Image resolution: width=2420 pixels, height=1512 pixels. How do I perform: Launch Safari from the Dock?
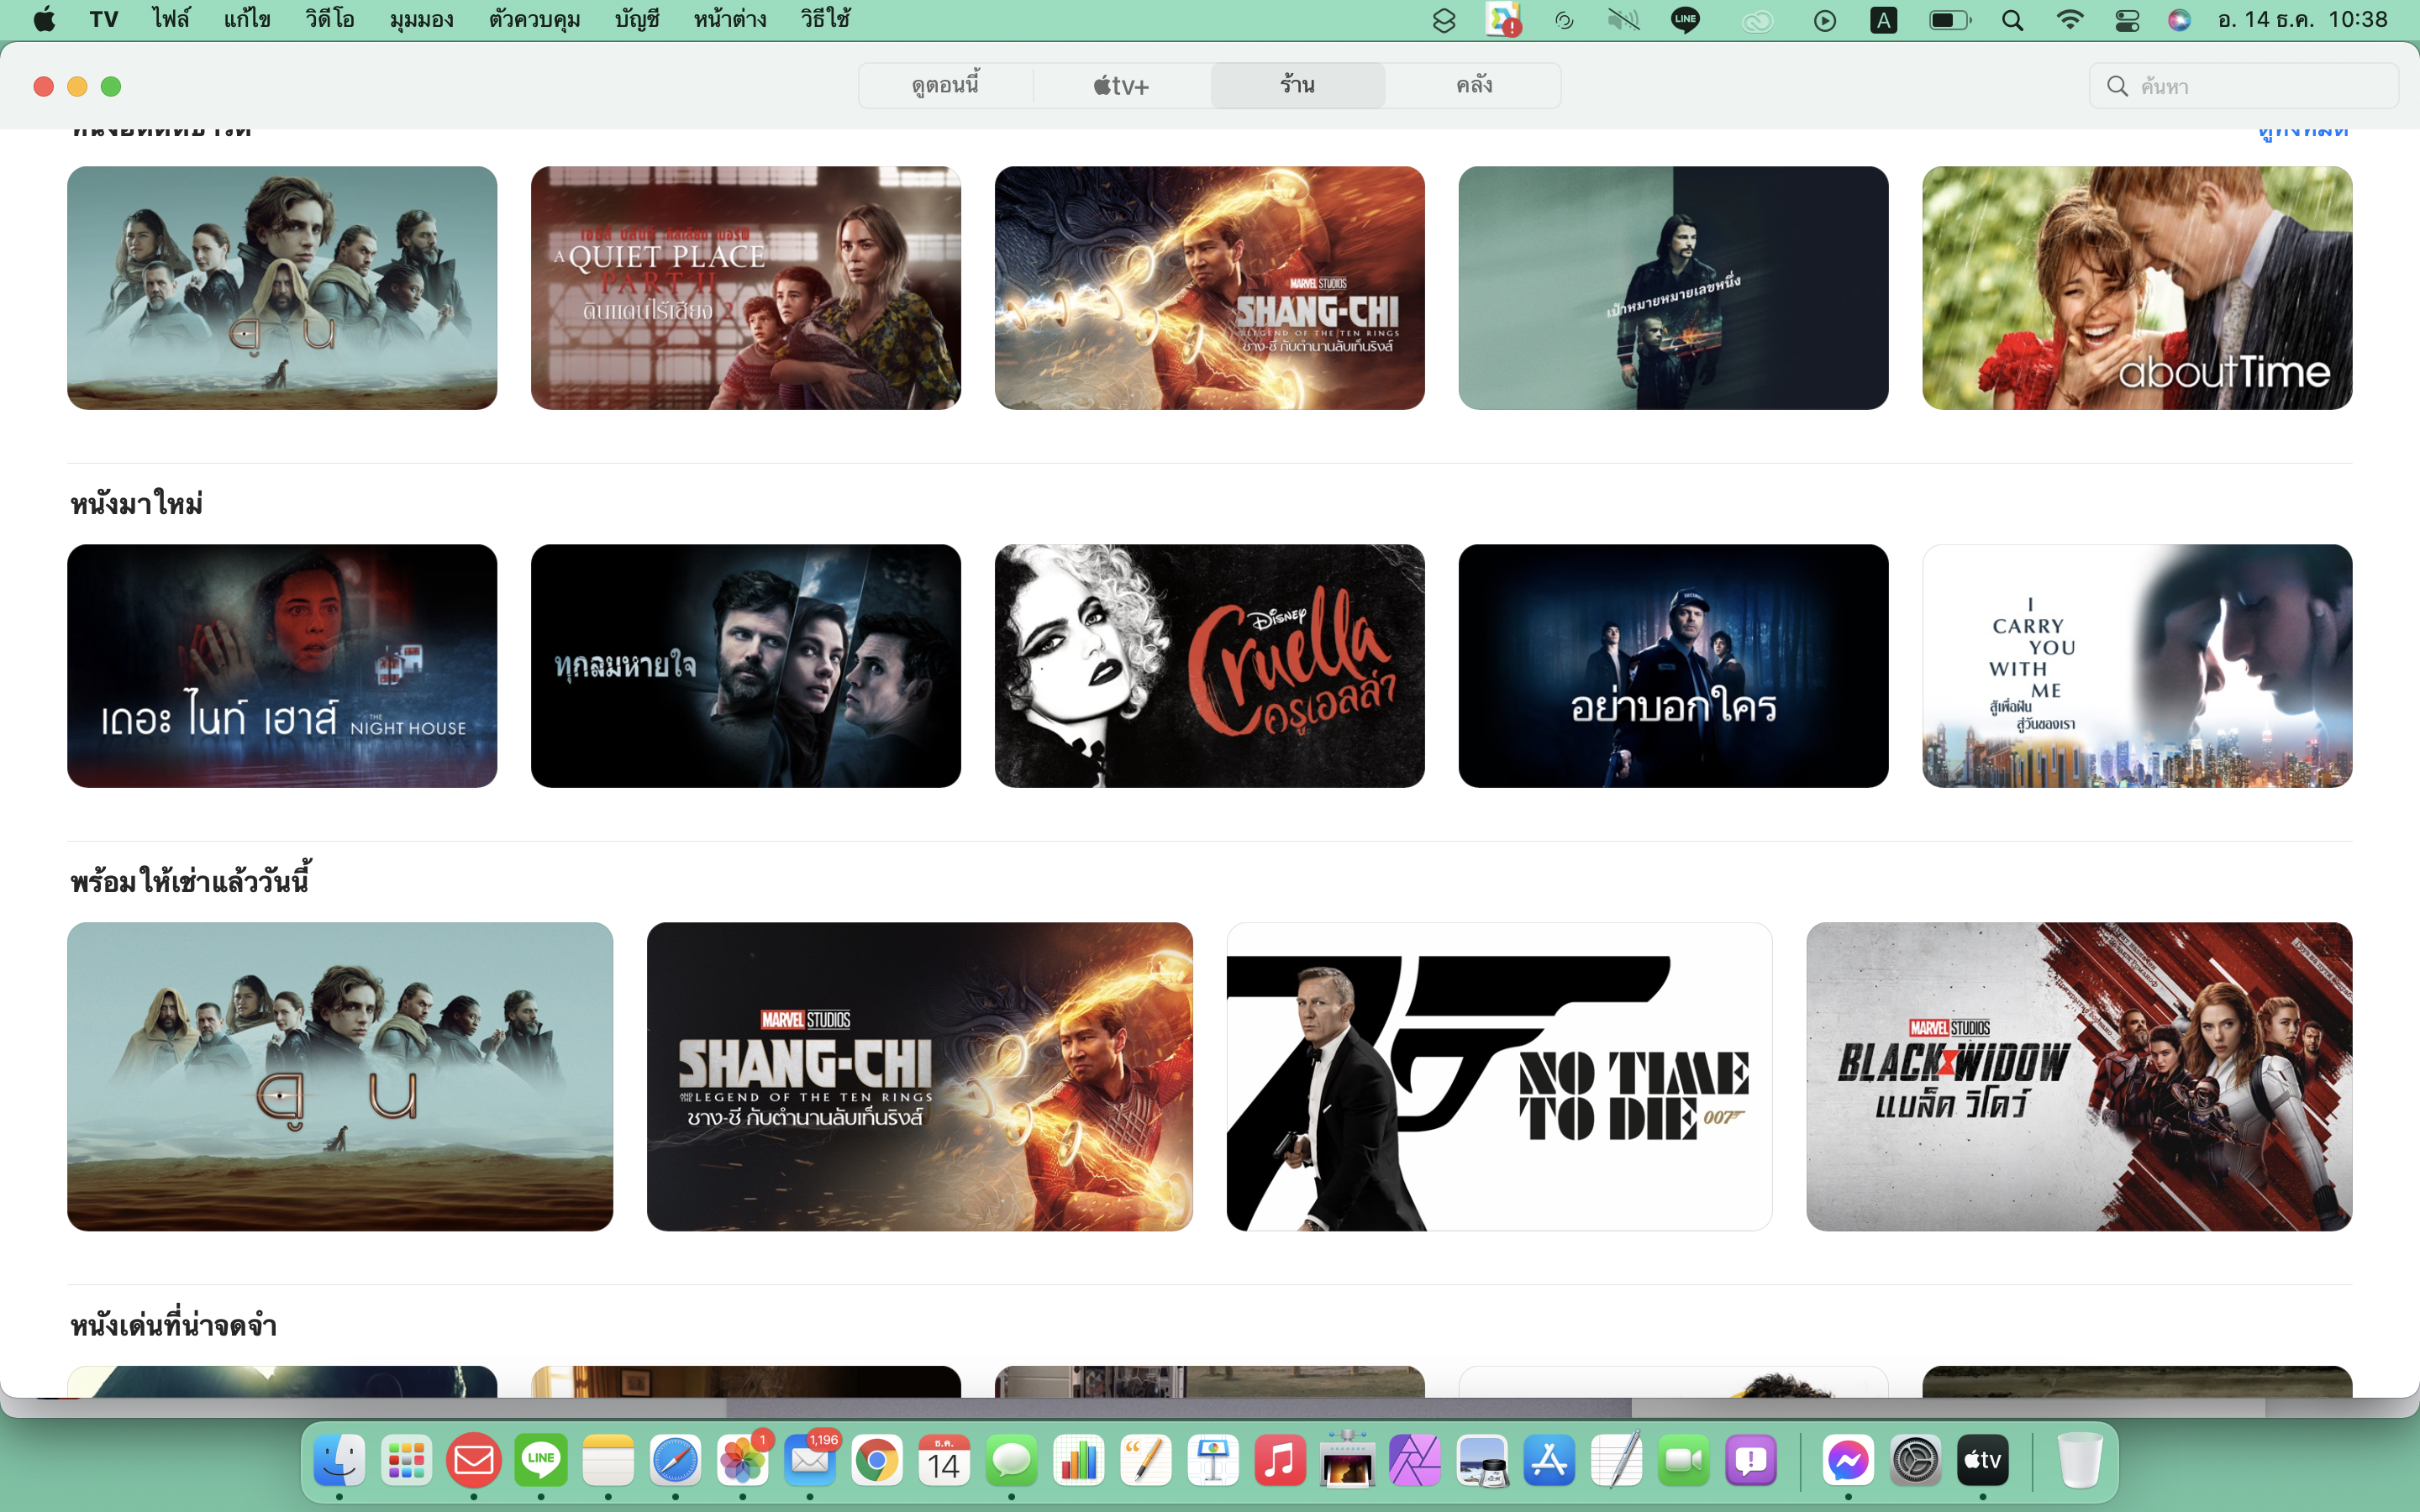coord(675,1461)
